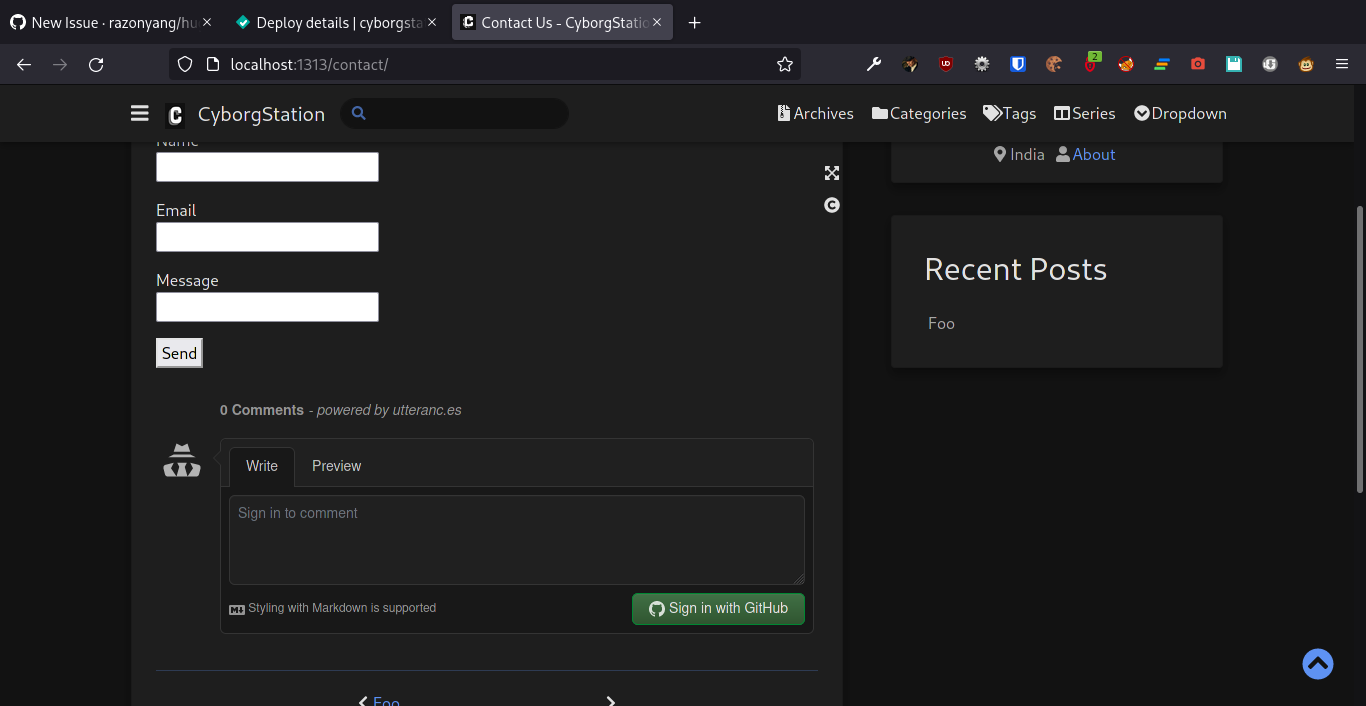Click the search magnifier icon

tap(358, 113)
